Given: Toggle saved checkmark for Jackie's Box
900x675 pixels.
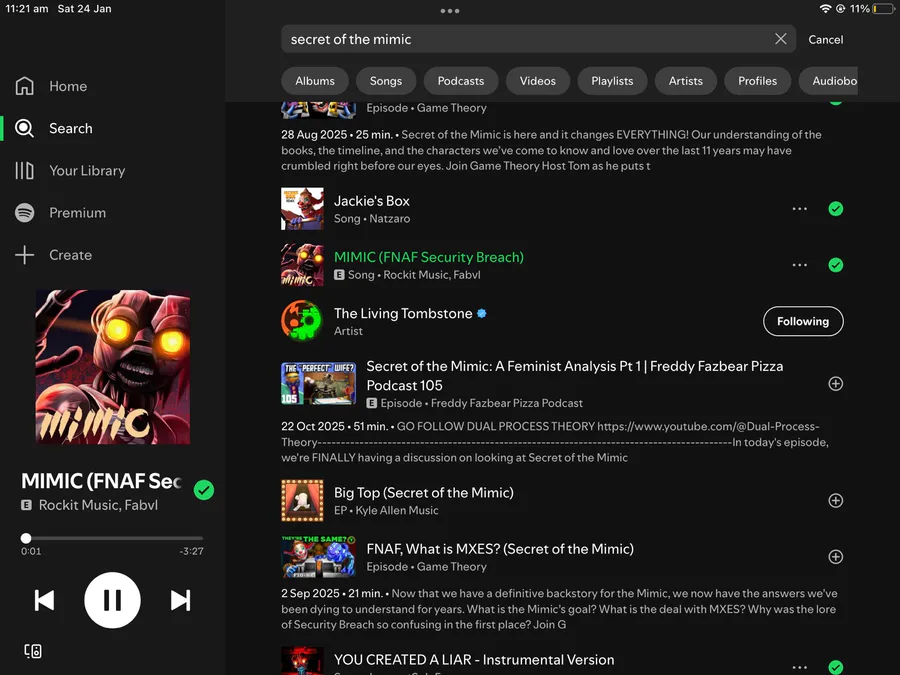Looking at the screenshot, I should tap(836, 209).
